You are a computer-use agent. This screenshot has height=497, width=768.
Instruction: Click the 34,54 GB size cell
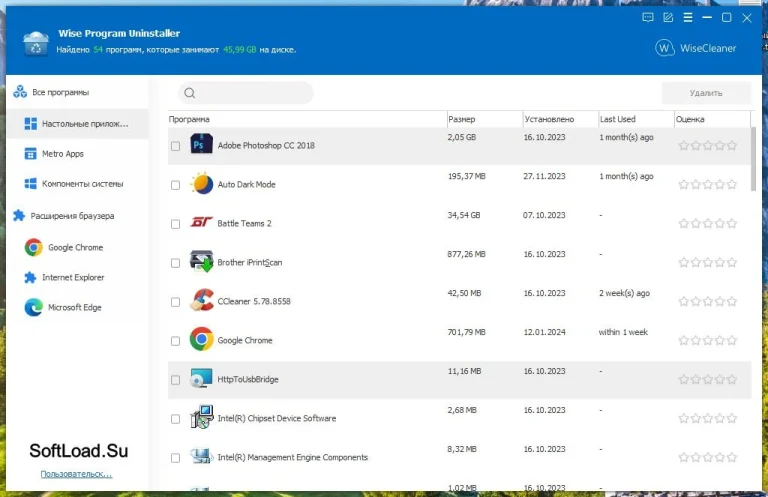pos(464,215)
